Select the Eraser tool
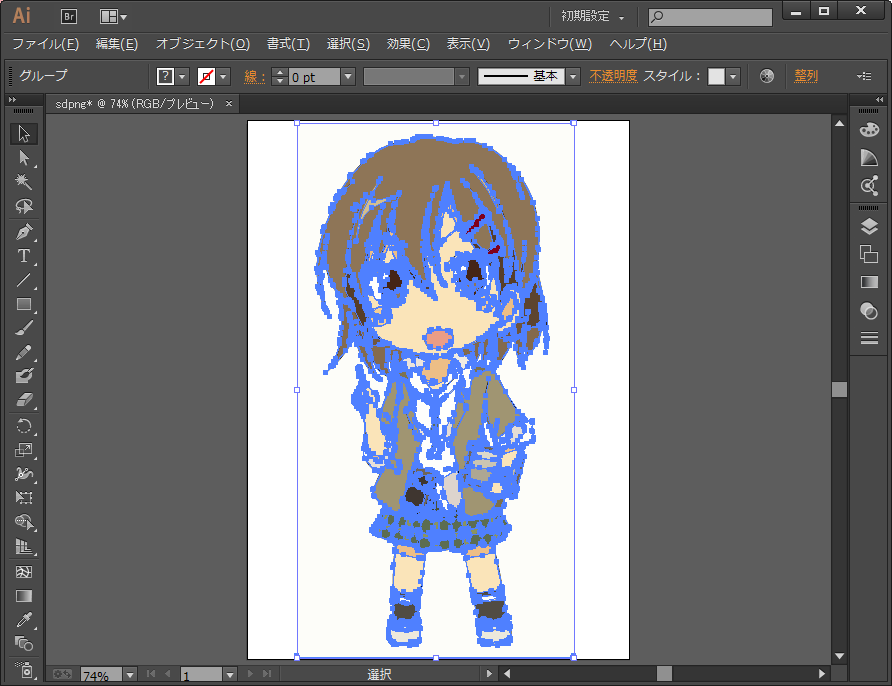 pyautogui.click(x=24, y=400)
